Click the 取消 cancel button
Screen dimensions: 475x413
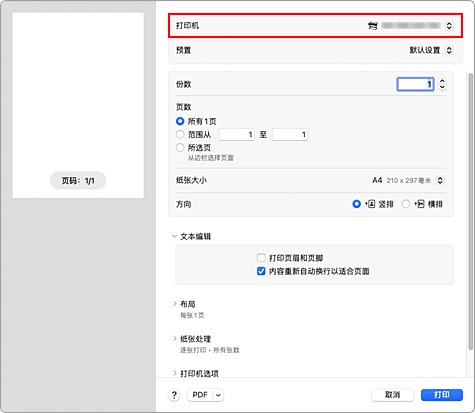393,395
